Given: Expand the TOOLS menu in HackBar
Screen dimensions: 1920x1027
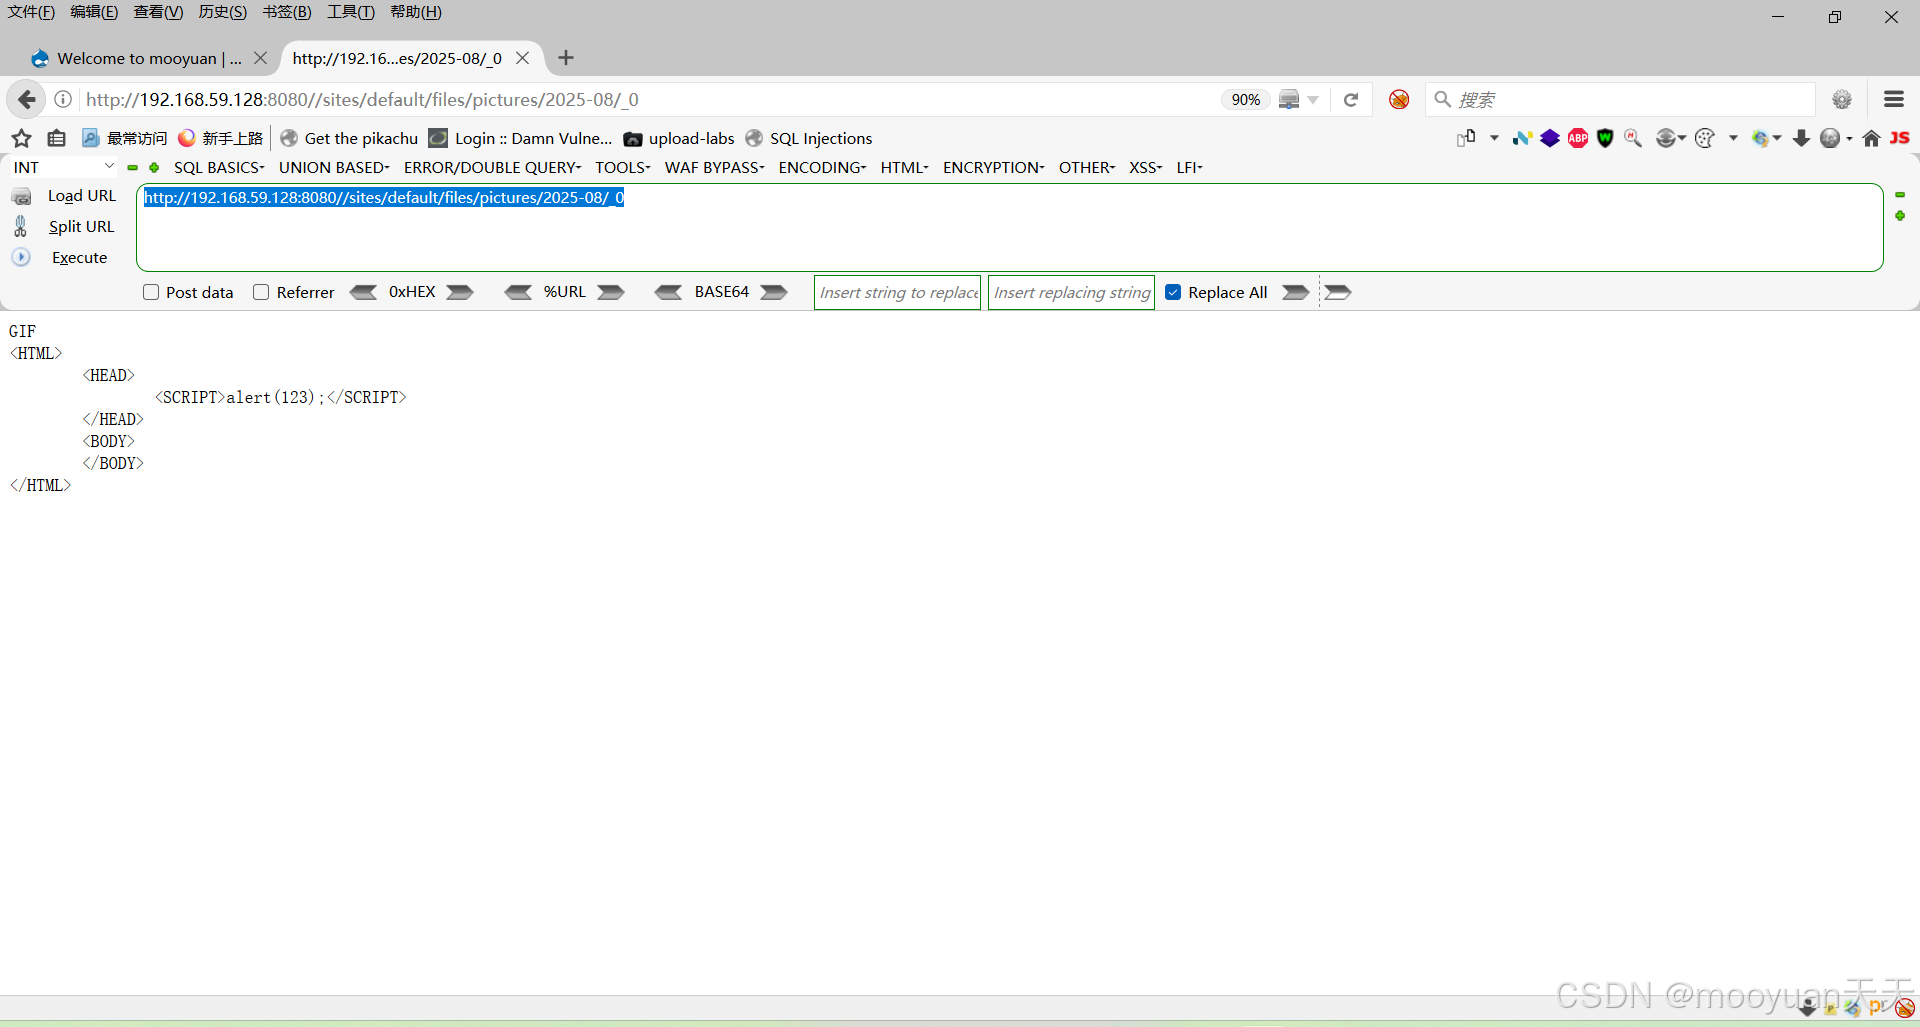Looking at the screenshot, I should tap(623, 167).
